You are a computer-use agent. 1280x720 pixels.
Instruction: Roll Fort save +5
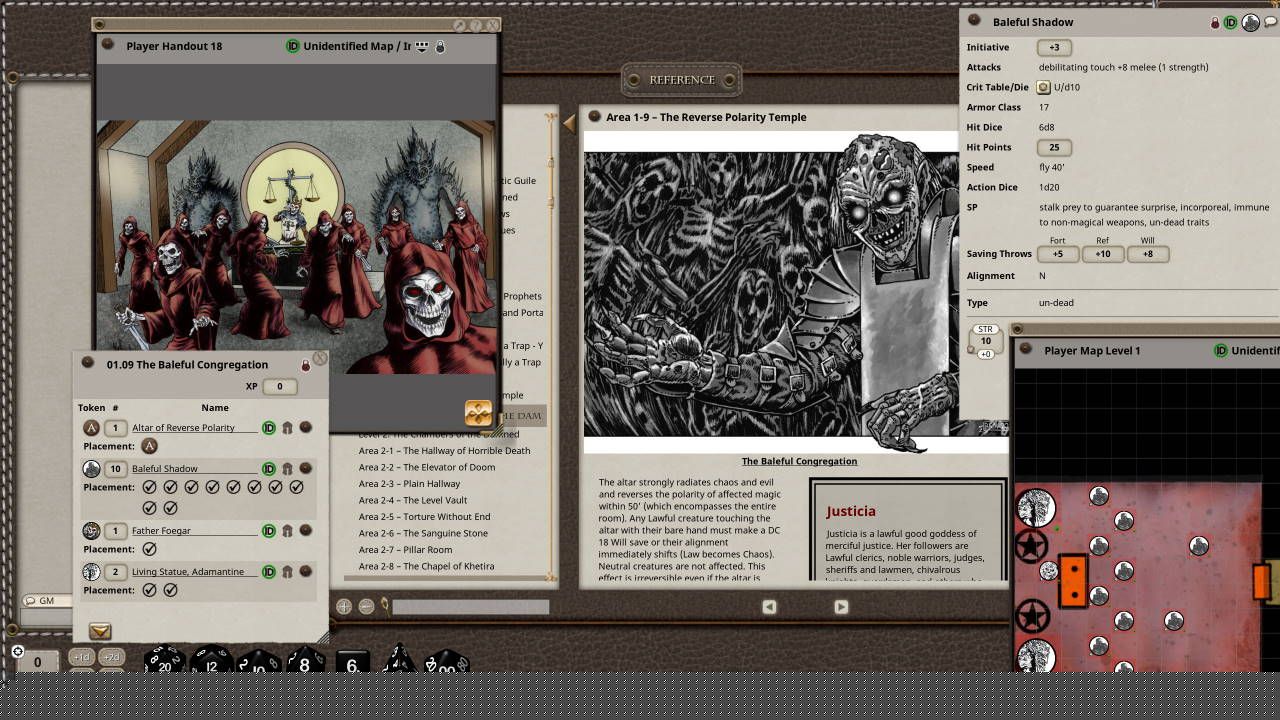tap(1058, 254)
